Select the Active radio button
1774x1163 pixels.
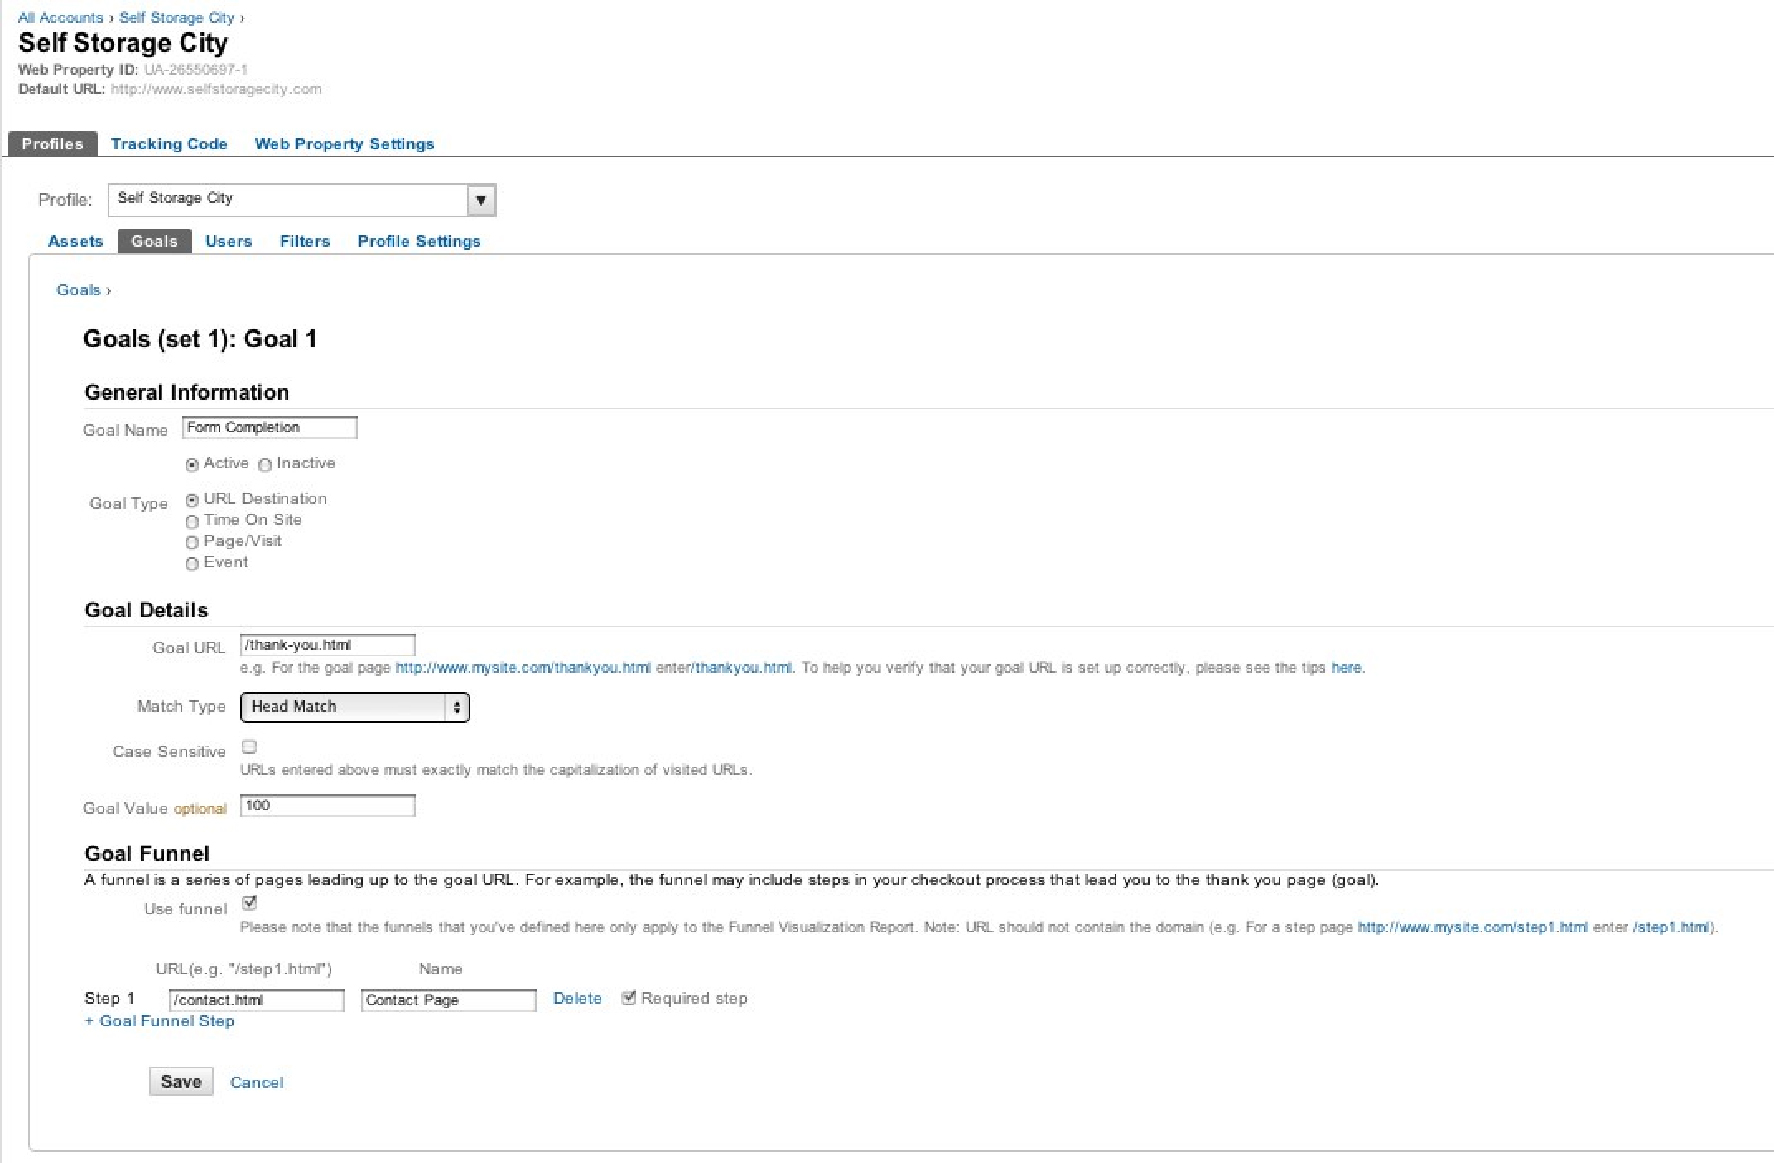pos(192,465)
